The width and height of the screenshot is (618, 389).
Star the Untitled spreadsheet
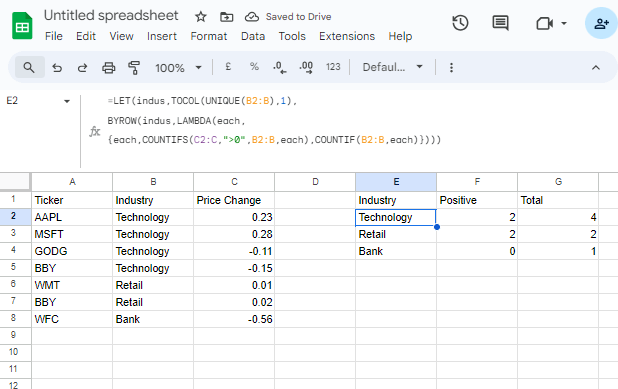(x=201, y=17)
